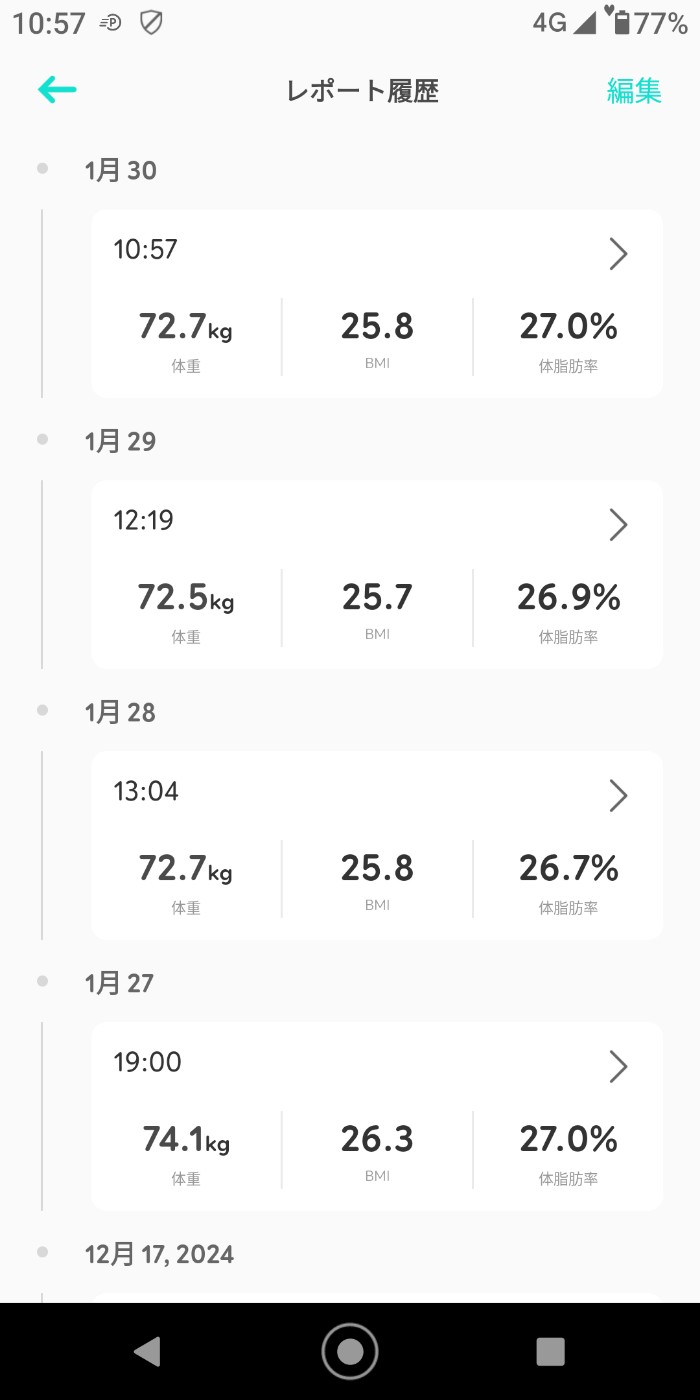
Task: Select BMI 25.7 in January 29 card
Action: pos(377,598)
